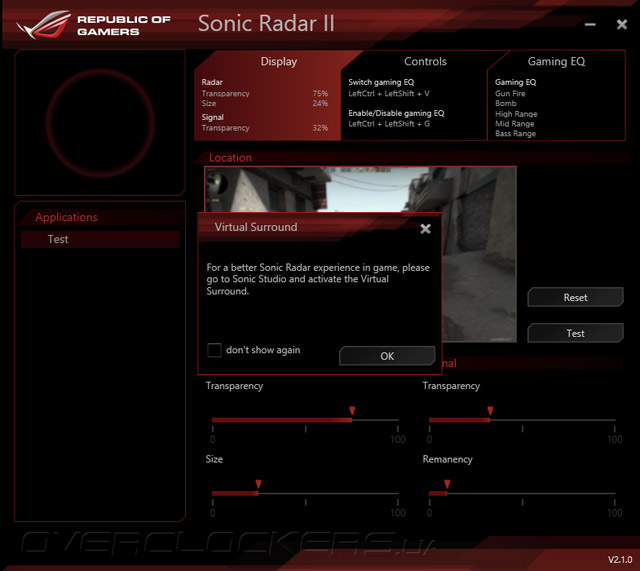Adjust the Radar Size slider handle

point(258,484)
